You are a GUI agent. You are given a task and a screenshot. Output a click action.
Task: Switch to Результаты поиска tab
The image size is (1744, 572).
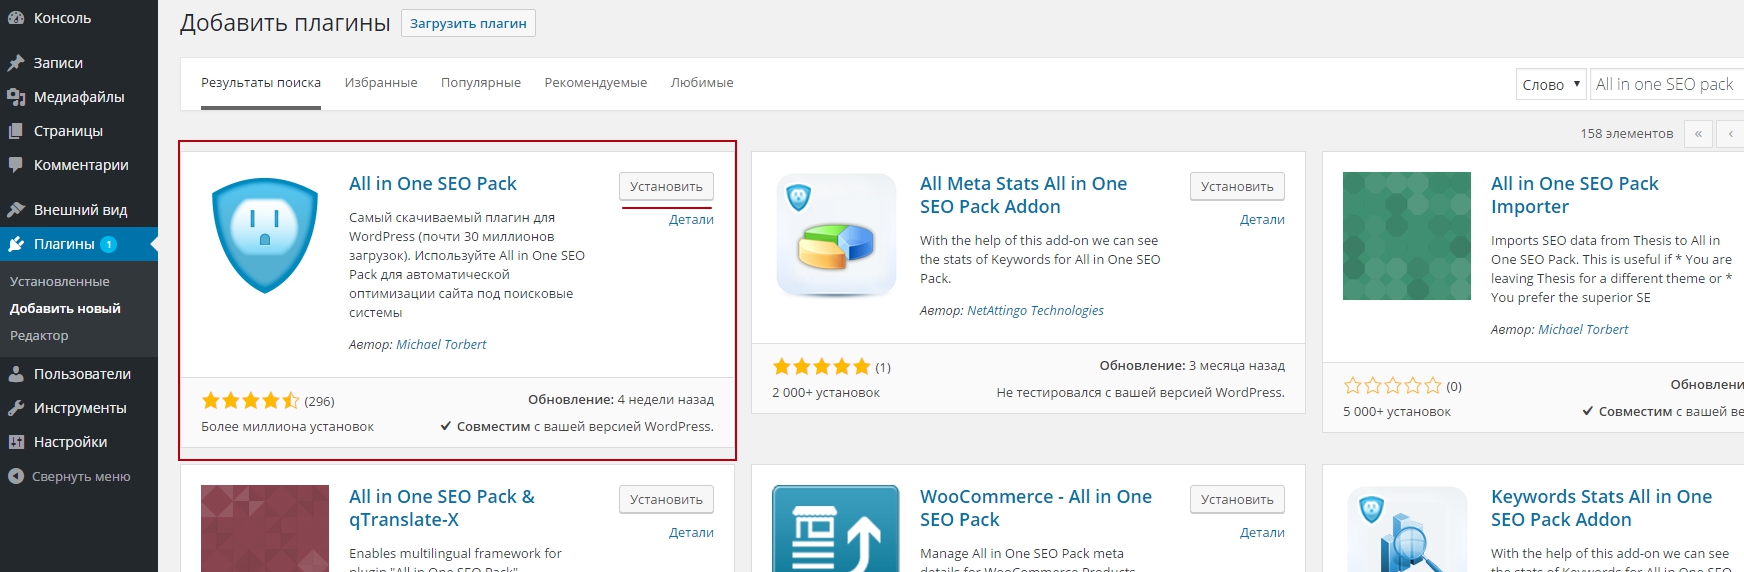[x=261, y=83]
